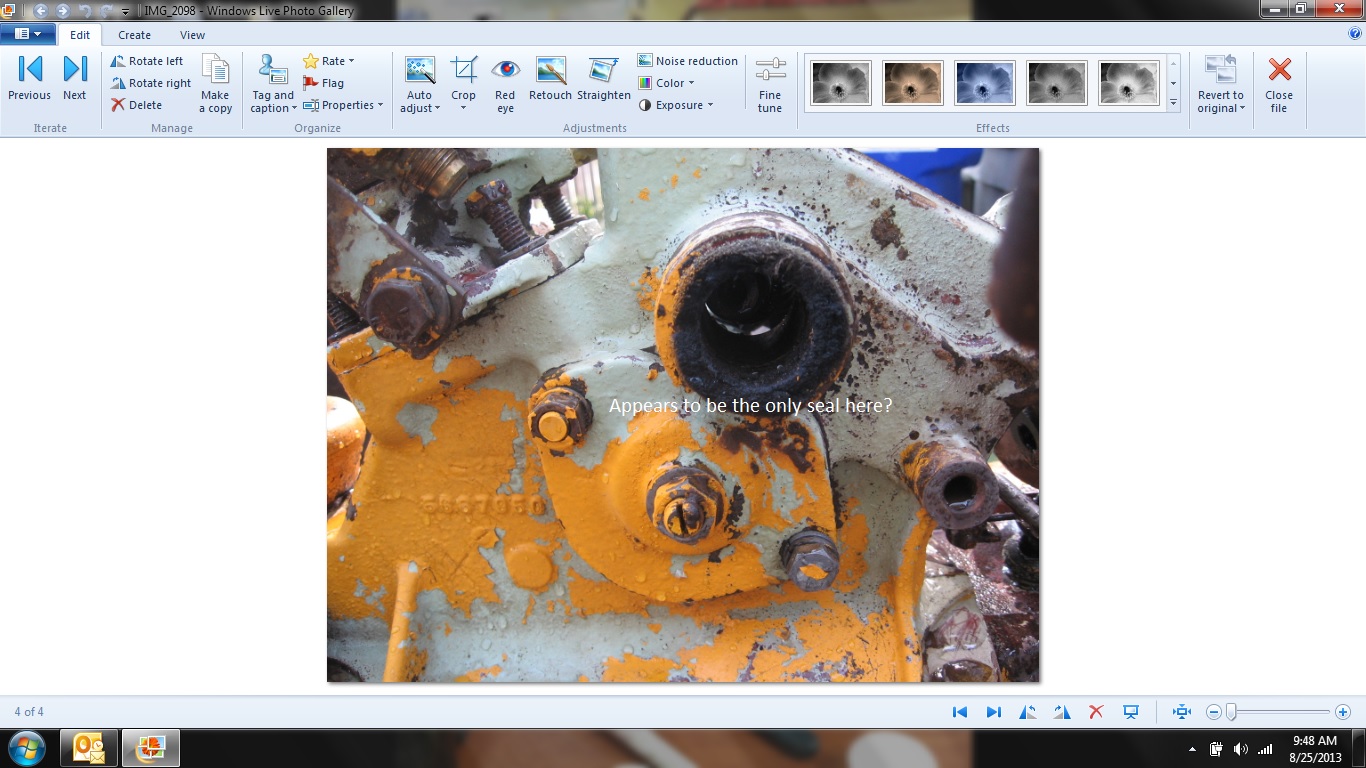Click Make a copy icon
This screenshot has width=1366, height=768.
click(215, 84)
